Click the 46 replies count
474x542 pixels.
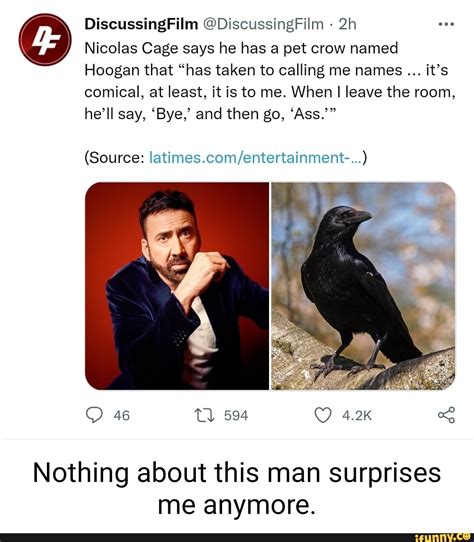click(122, 415)
